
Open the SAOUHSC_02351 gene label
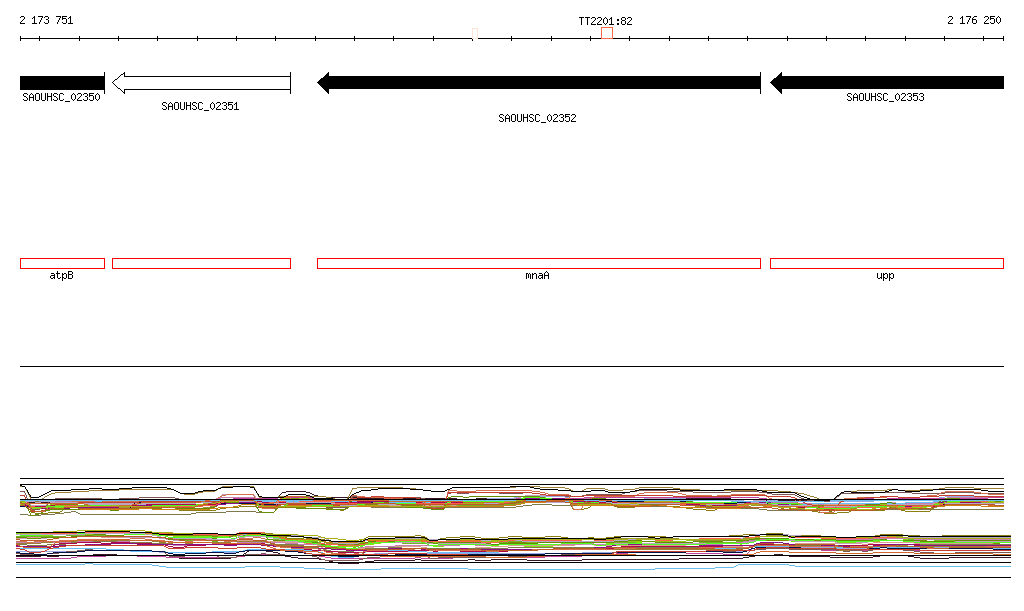(200, 106)
